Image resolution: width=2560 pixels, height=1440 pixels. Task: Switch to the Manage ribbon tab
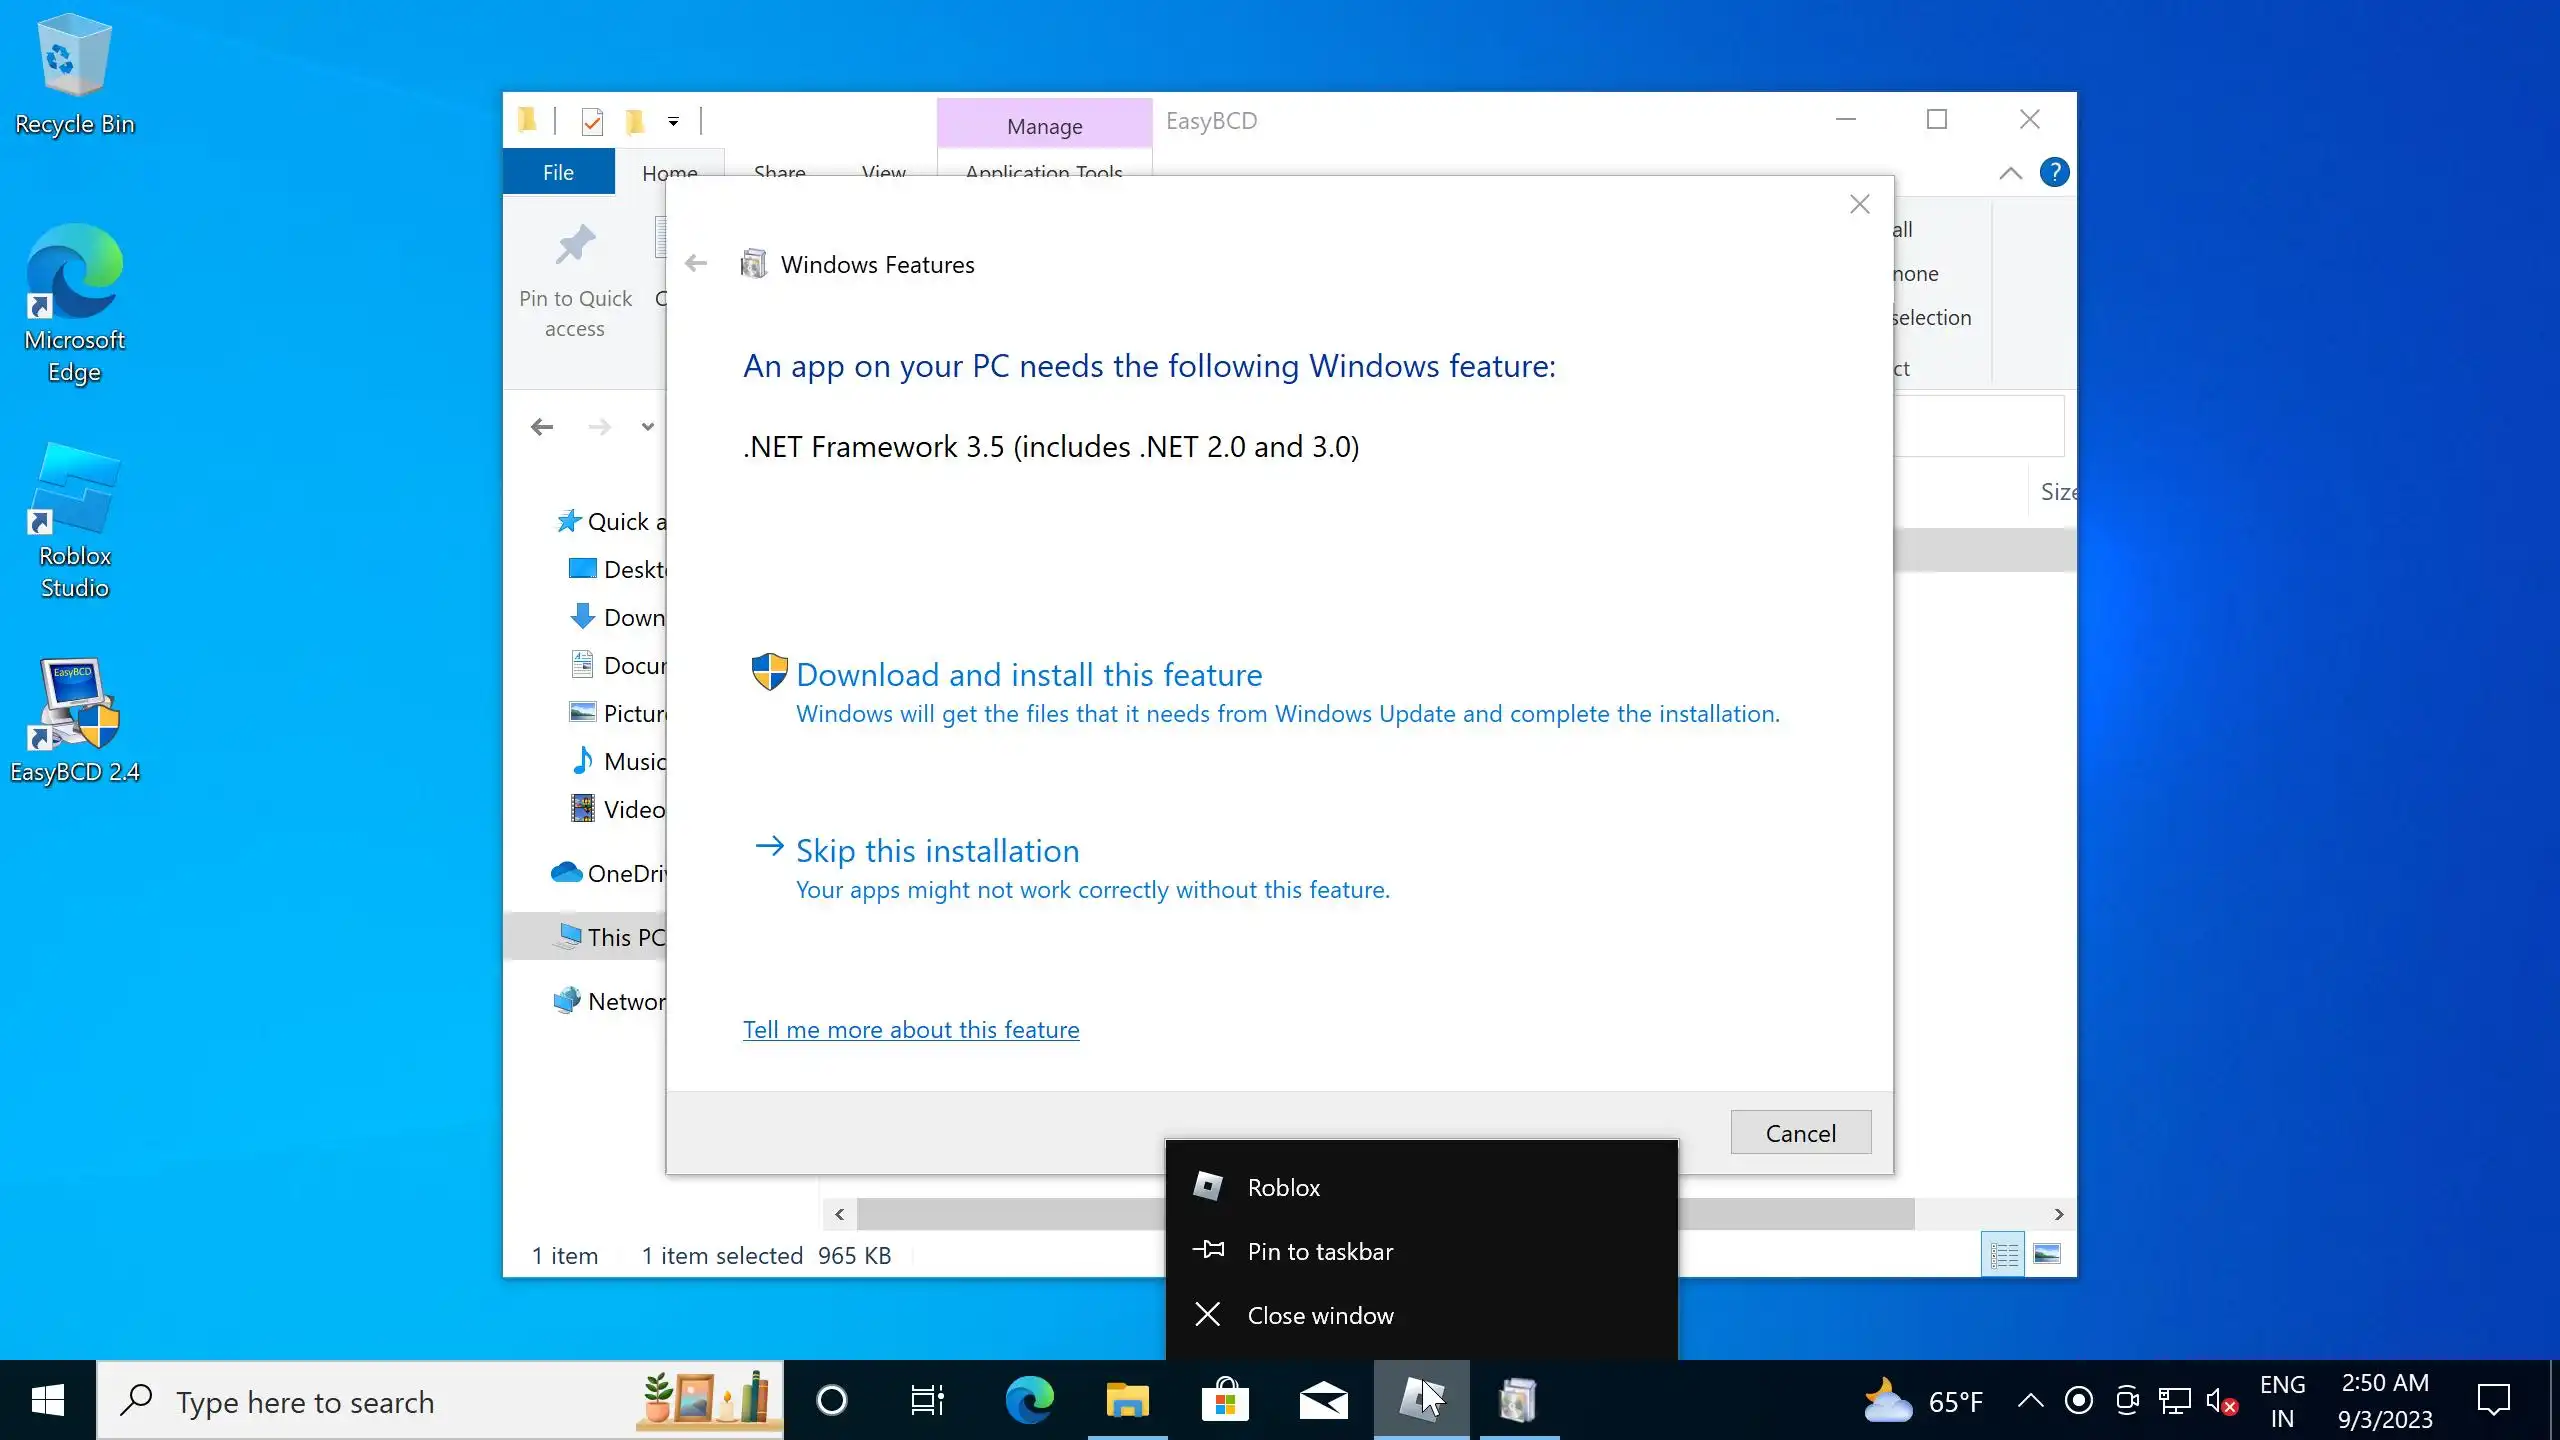[1044, 126]
